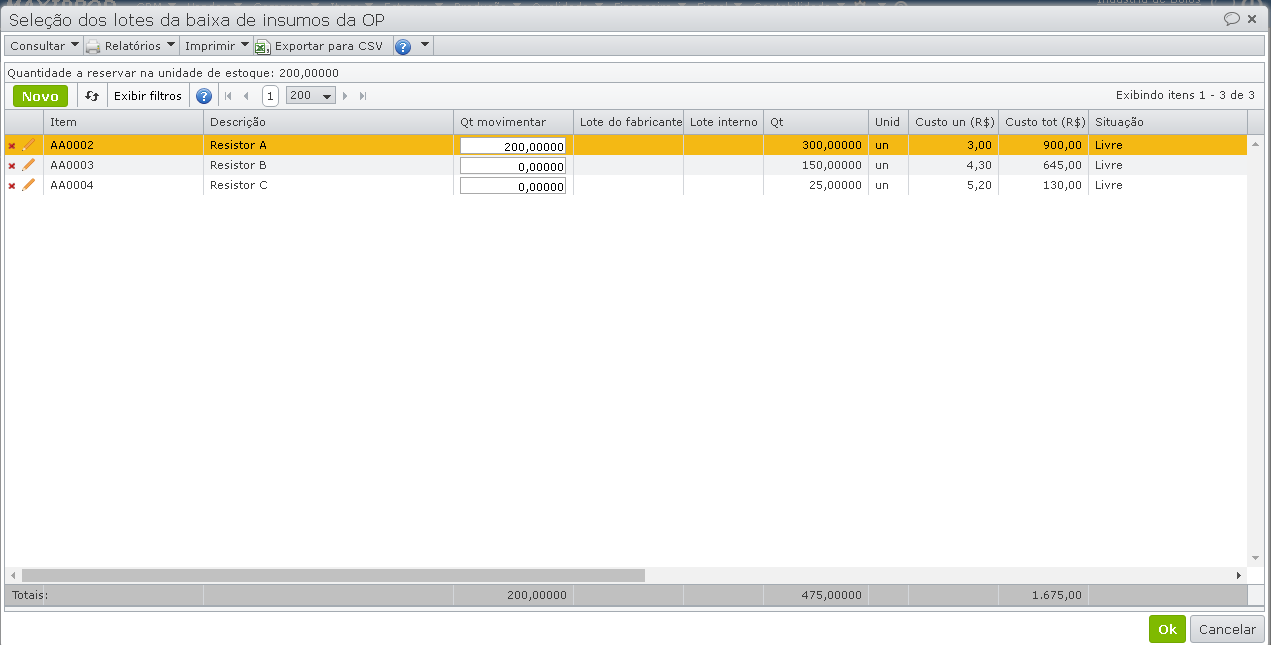This screenshot has height=645, width=1271.
Task: Click Exibir filtros
Action: [x=148, y=96]
